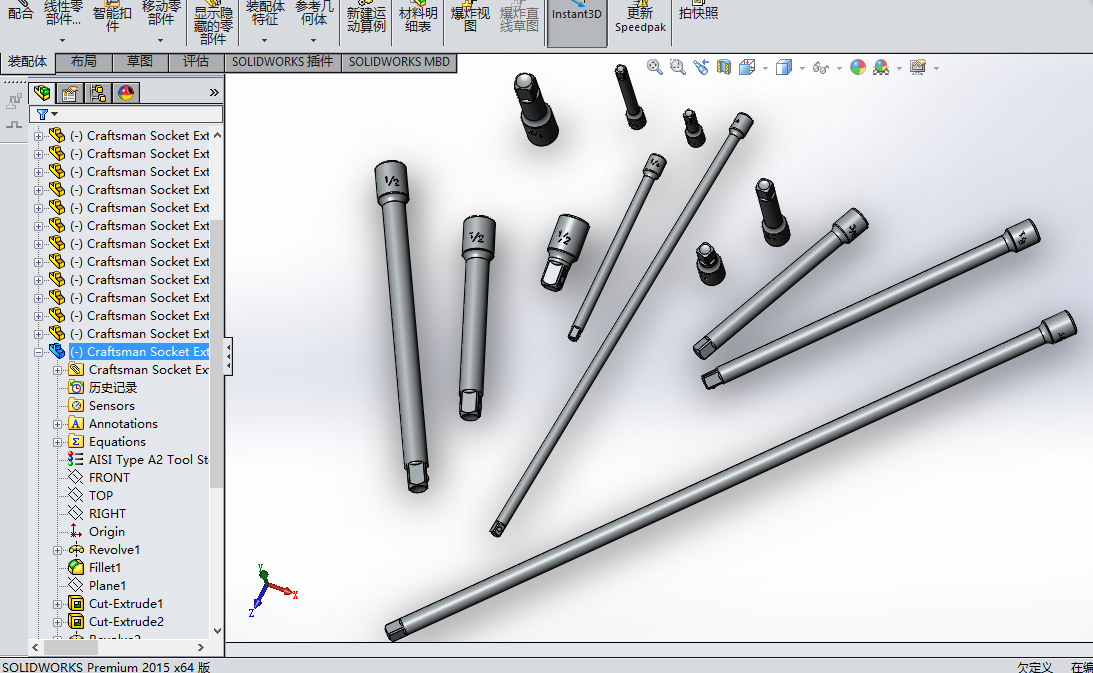The height and width of the screenshot is (673, 1093).
Task: Open the View Orientation dropdown arrow
Action: [x=765, y=68]
